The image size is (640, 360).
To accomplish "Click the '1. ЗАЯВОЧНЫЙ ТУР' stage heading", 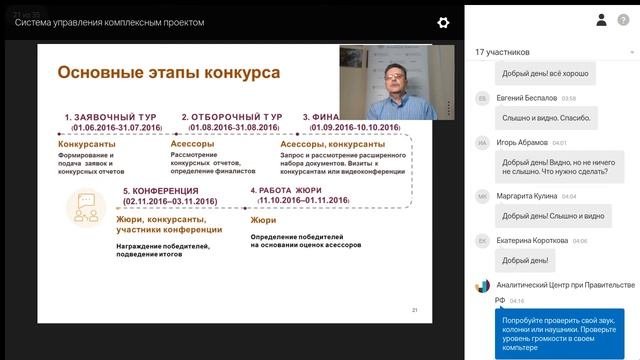I will tap(111, 117).
